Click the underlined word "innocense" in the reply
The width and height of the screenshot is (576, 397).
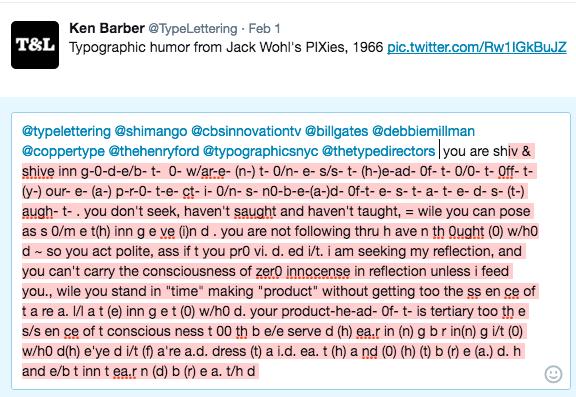pyautogui.click(x=318, y=271)
